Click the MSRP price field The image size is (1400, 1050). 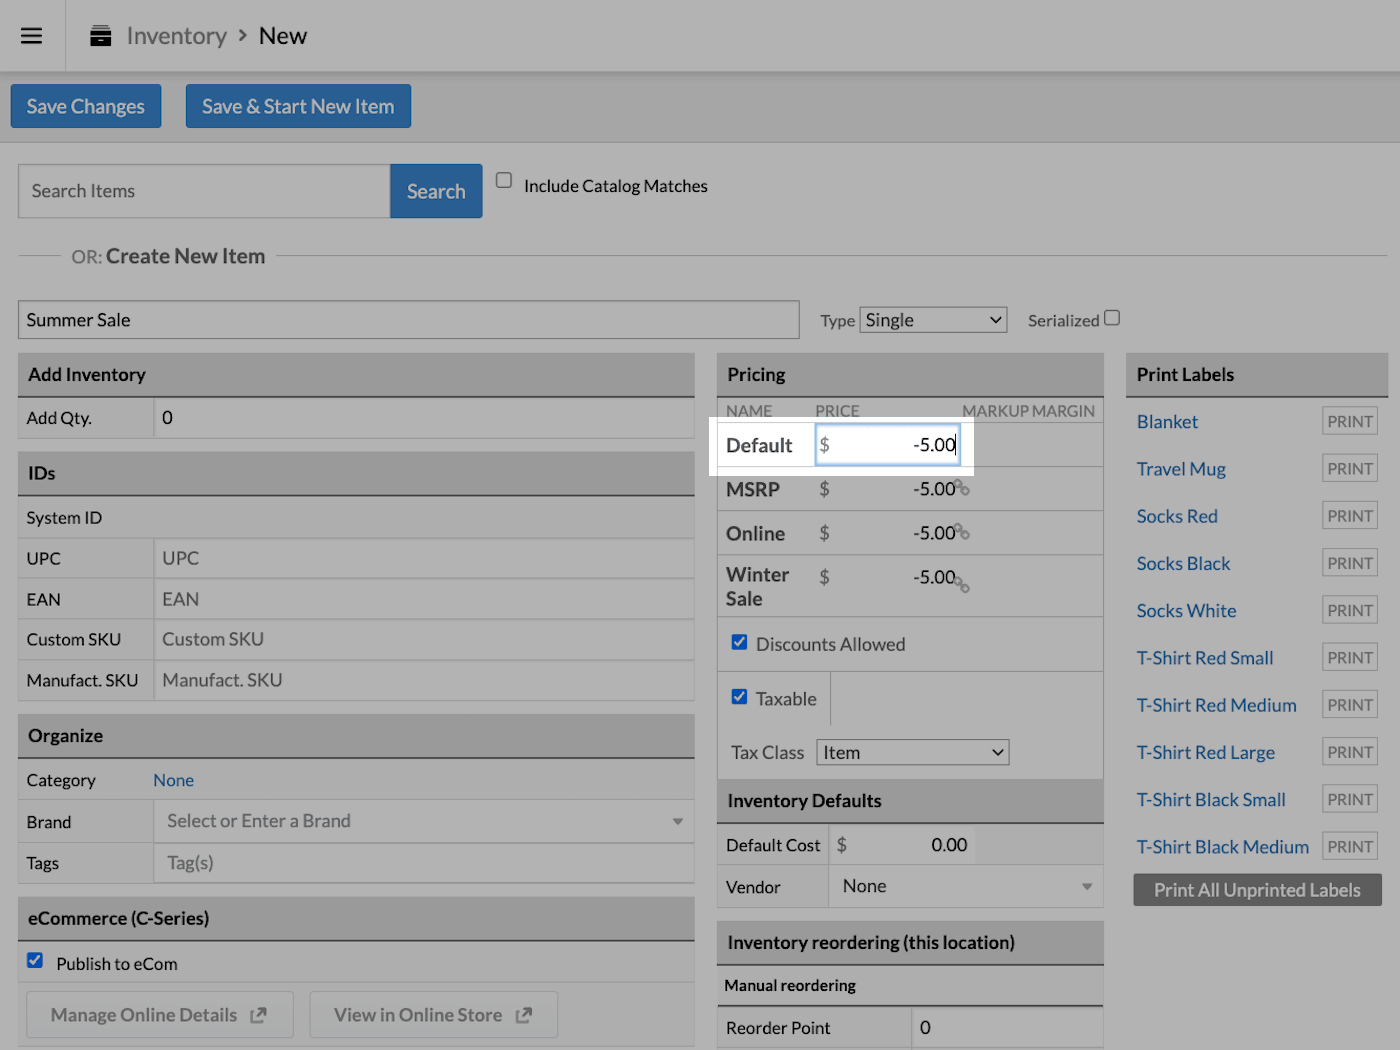point(886,489)
